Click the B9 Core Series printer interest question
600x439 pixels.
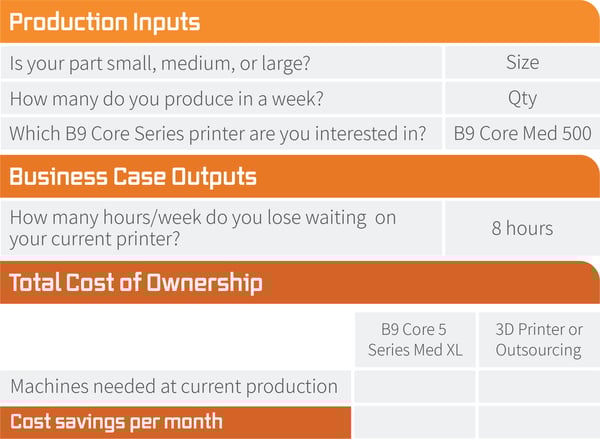[x=218, y=134]
